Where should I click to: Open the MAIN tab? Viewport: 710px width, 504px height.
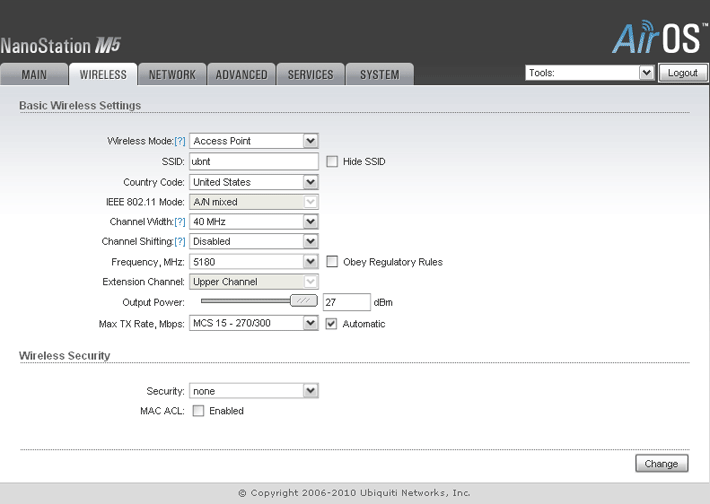(34, 74)
